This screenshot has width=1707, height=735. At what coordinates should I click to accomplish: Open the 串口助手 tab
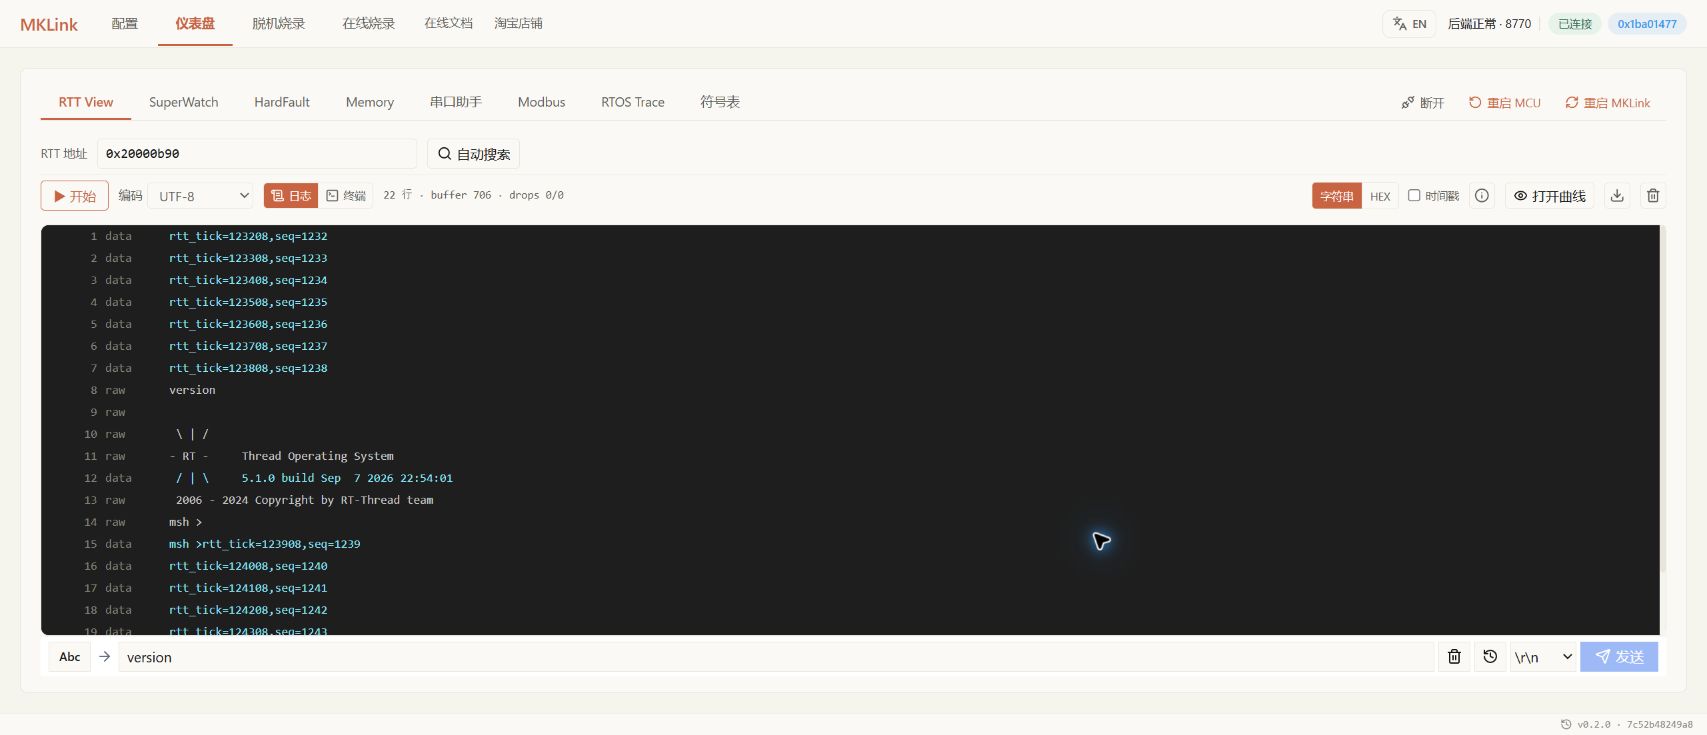click(x=456, y=102)
